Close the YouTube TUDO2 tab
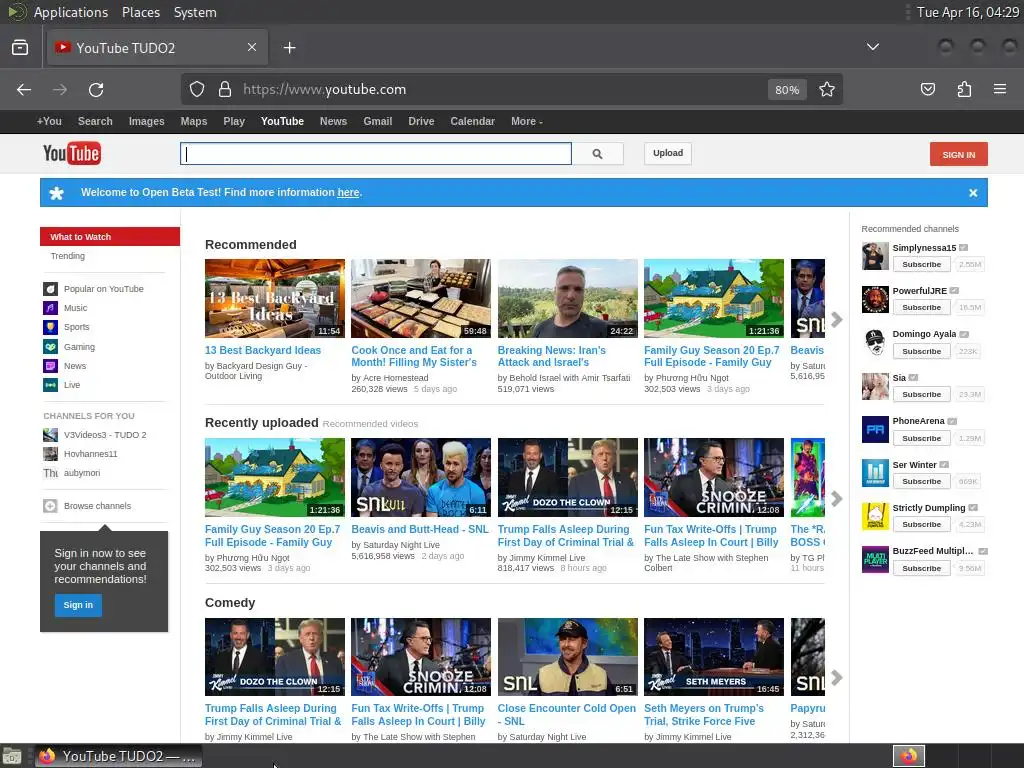This screenshot has width=1024, height=768. (251, 47)
